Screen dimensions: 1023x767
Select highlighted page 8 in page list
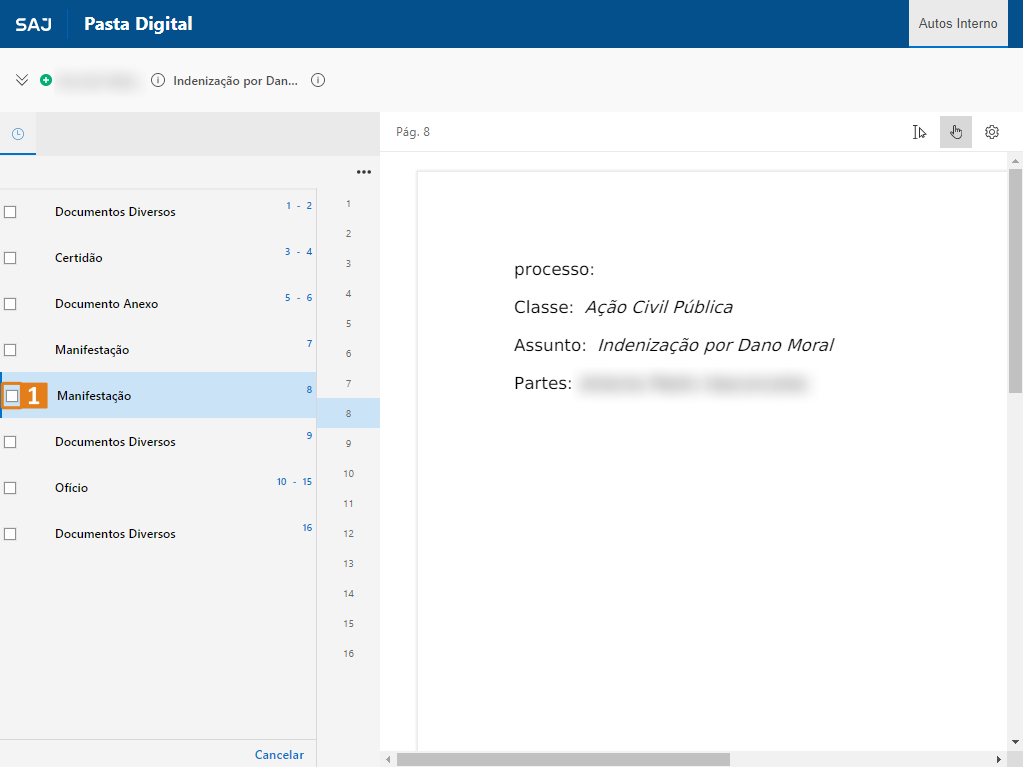click(x=348, y=414)
